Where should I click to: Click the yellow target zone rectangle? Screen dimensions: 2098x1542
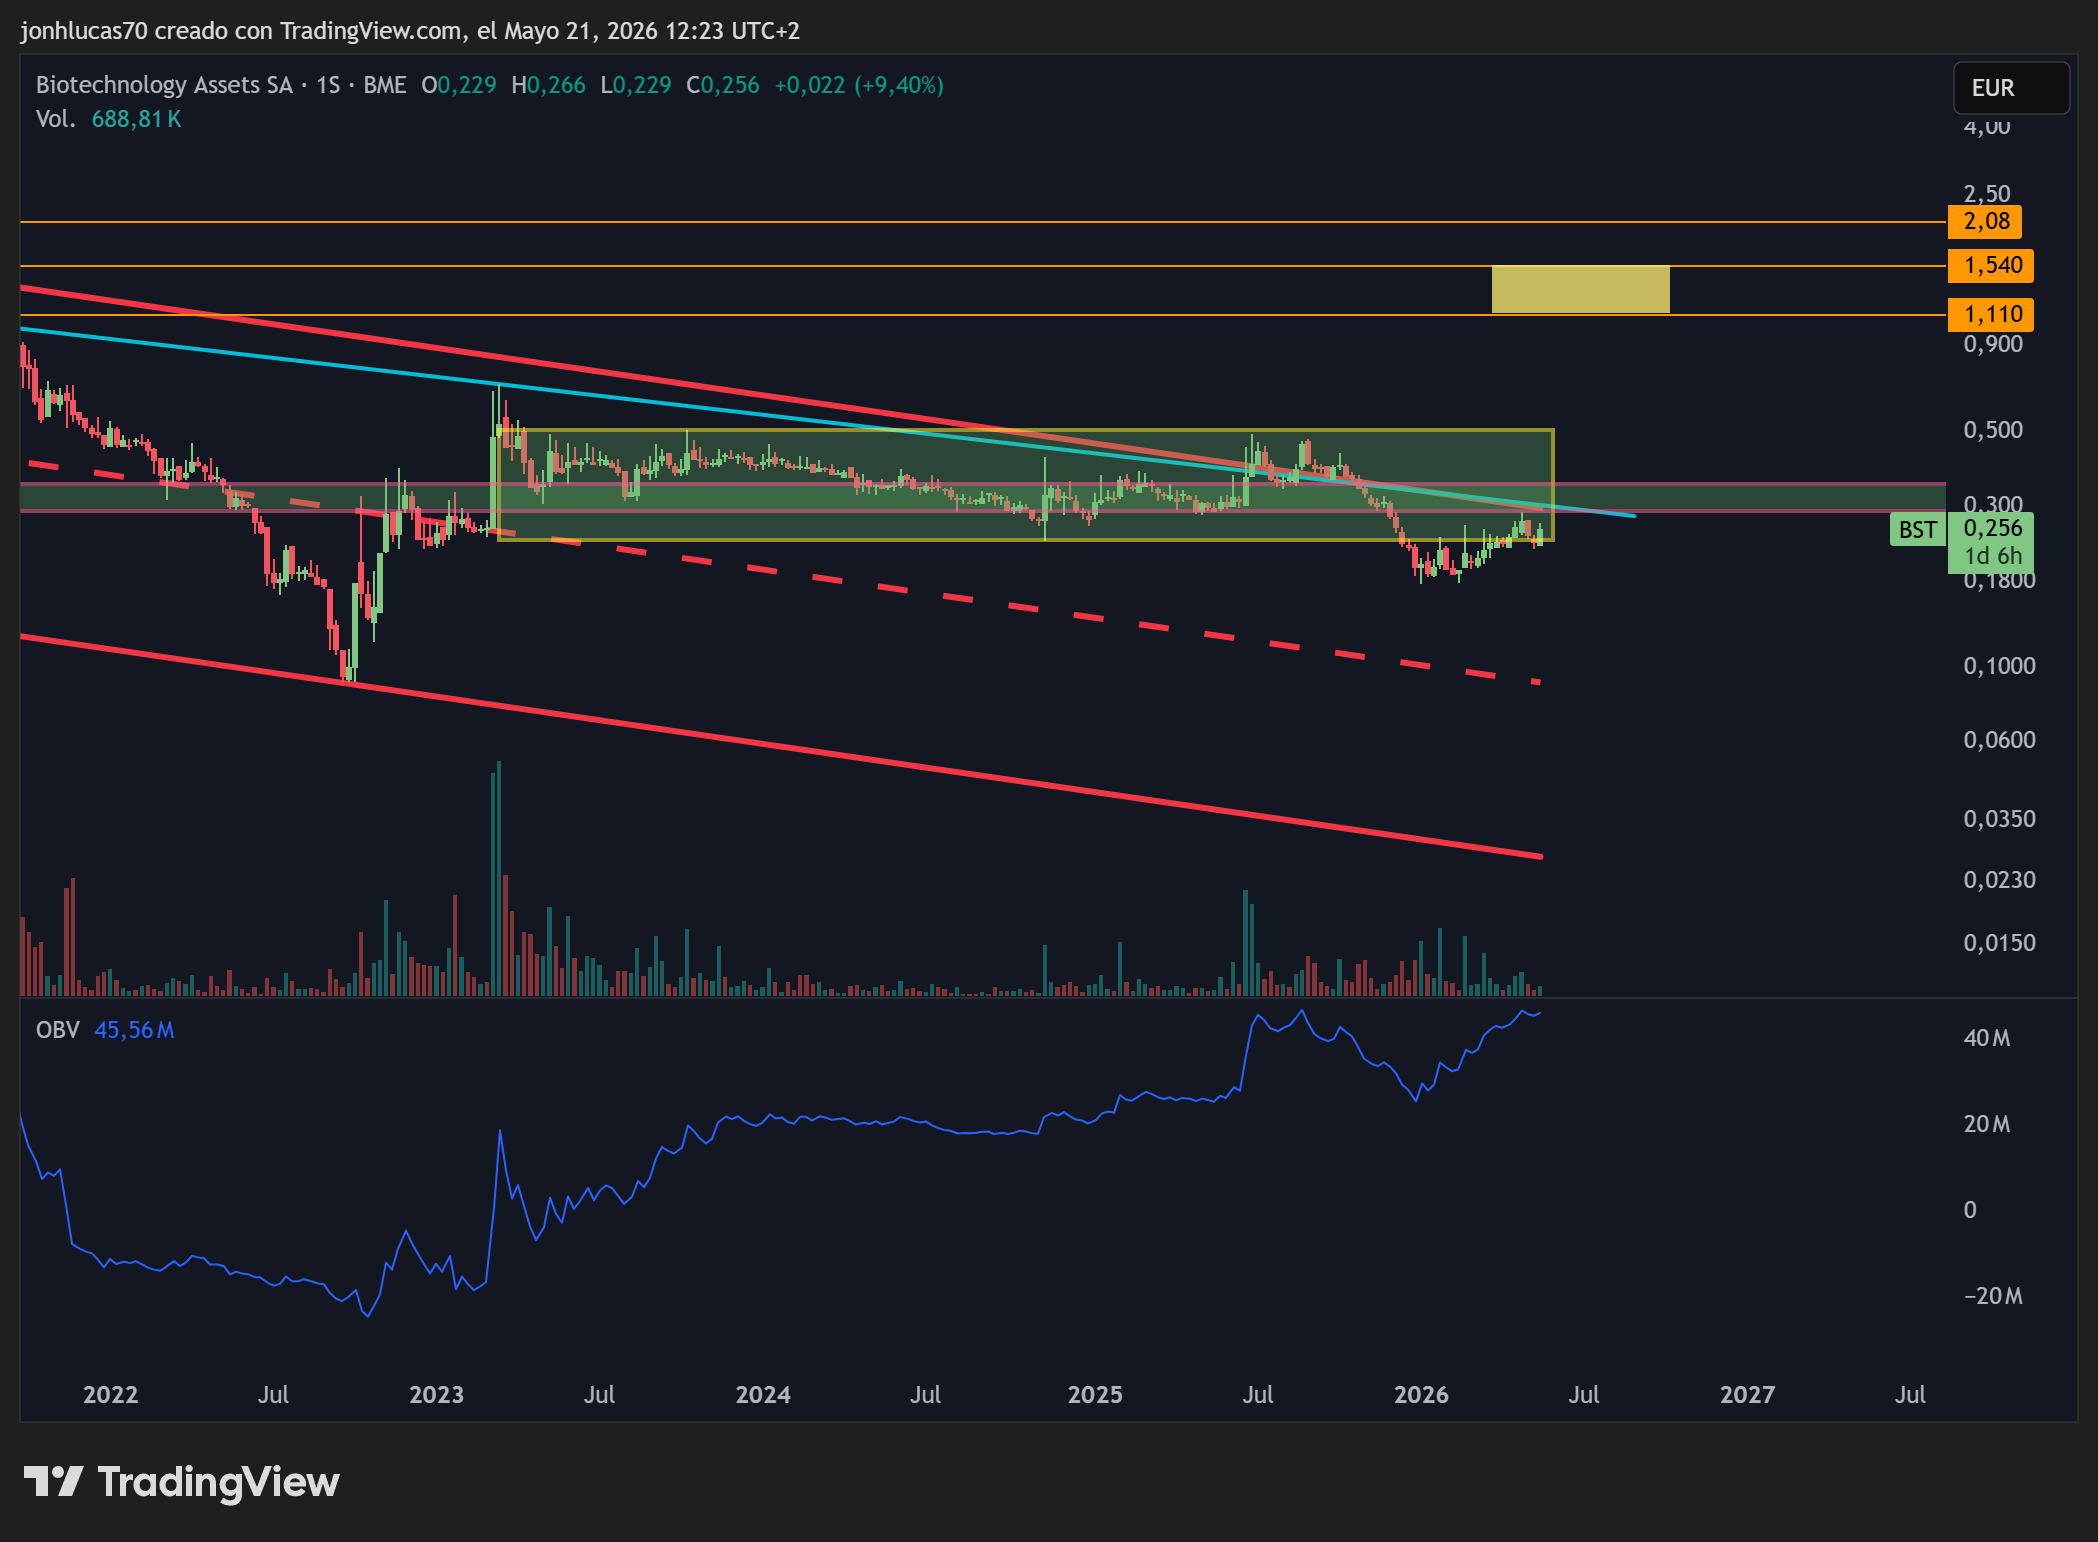click(x=1580, y=289)
